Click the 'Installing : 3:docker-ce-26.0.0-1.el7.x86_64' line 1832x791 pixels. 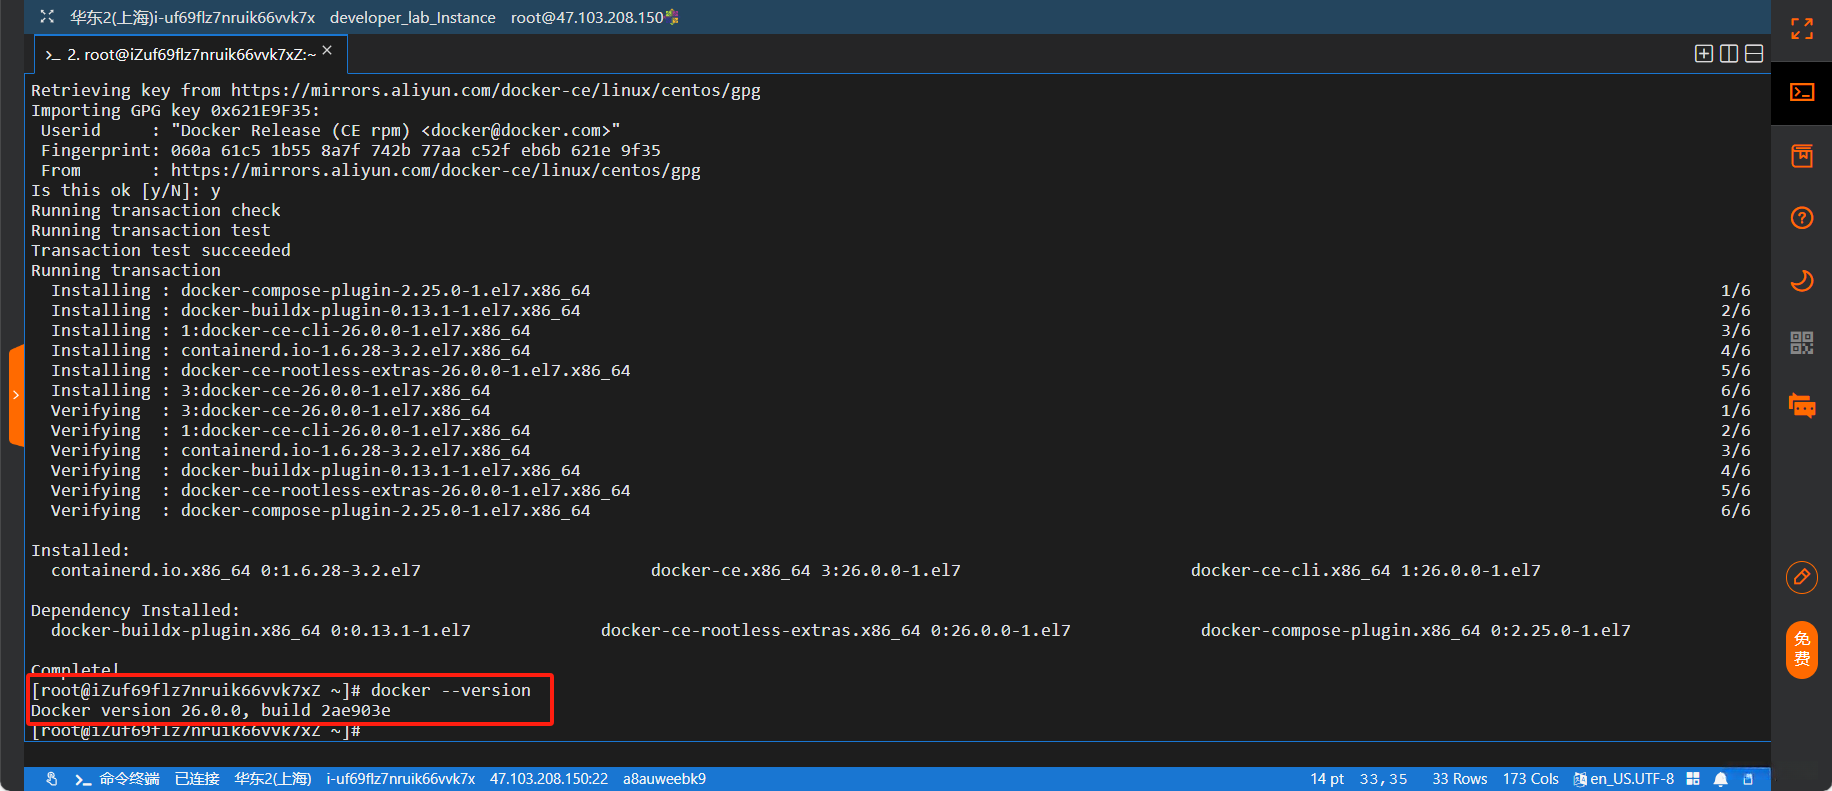click(271, 390)
